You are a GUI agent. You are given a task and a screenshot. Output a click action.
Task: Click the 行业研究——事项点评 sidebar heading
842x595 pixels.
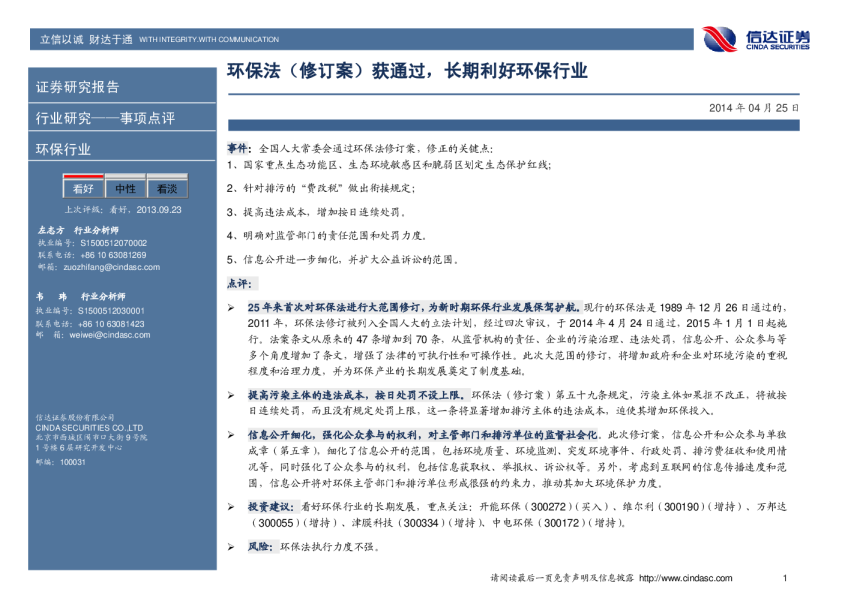pos(105,118)
